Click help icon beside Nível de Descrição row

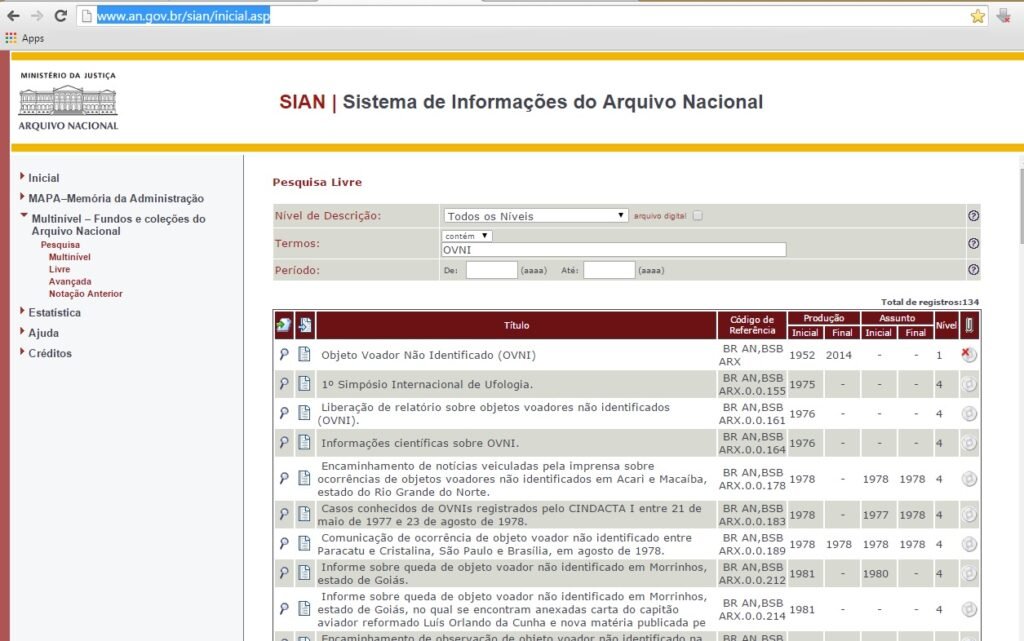pyautogui.click(x=973, y=216)
